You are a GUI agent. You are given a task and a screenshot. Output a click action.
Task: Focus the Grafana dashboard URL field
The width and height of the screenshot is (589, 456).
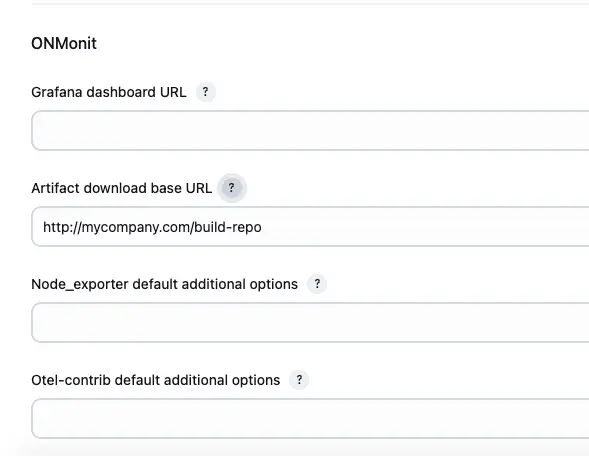(x=310, y=130)
